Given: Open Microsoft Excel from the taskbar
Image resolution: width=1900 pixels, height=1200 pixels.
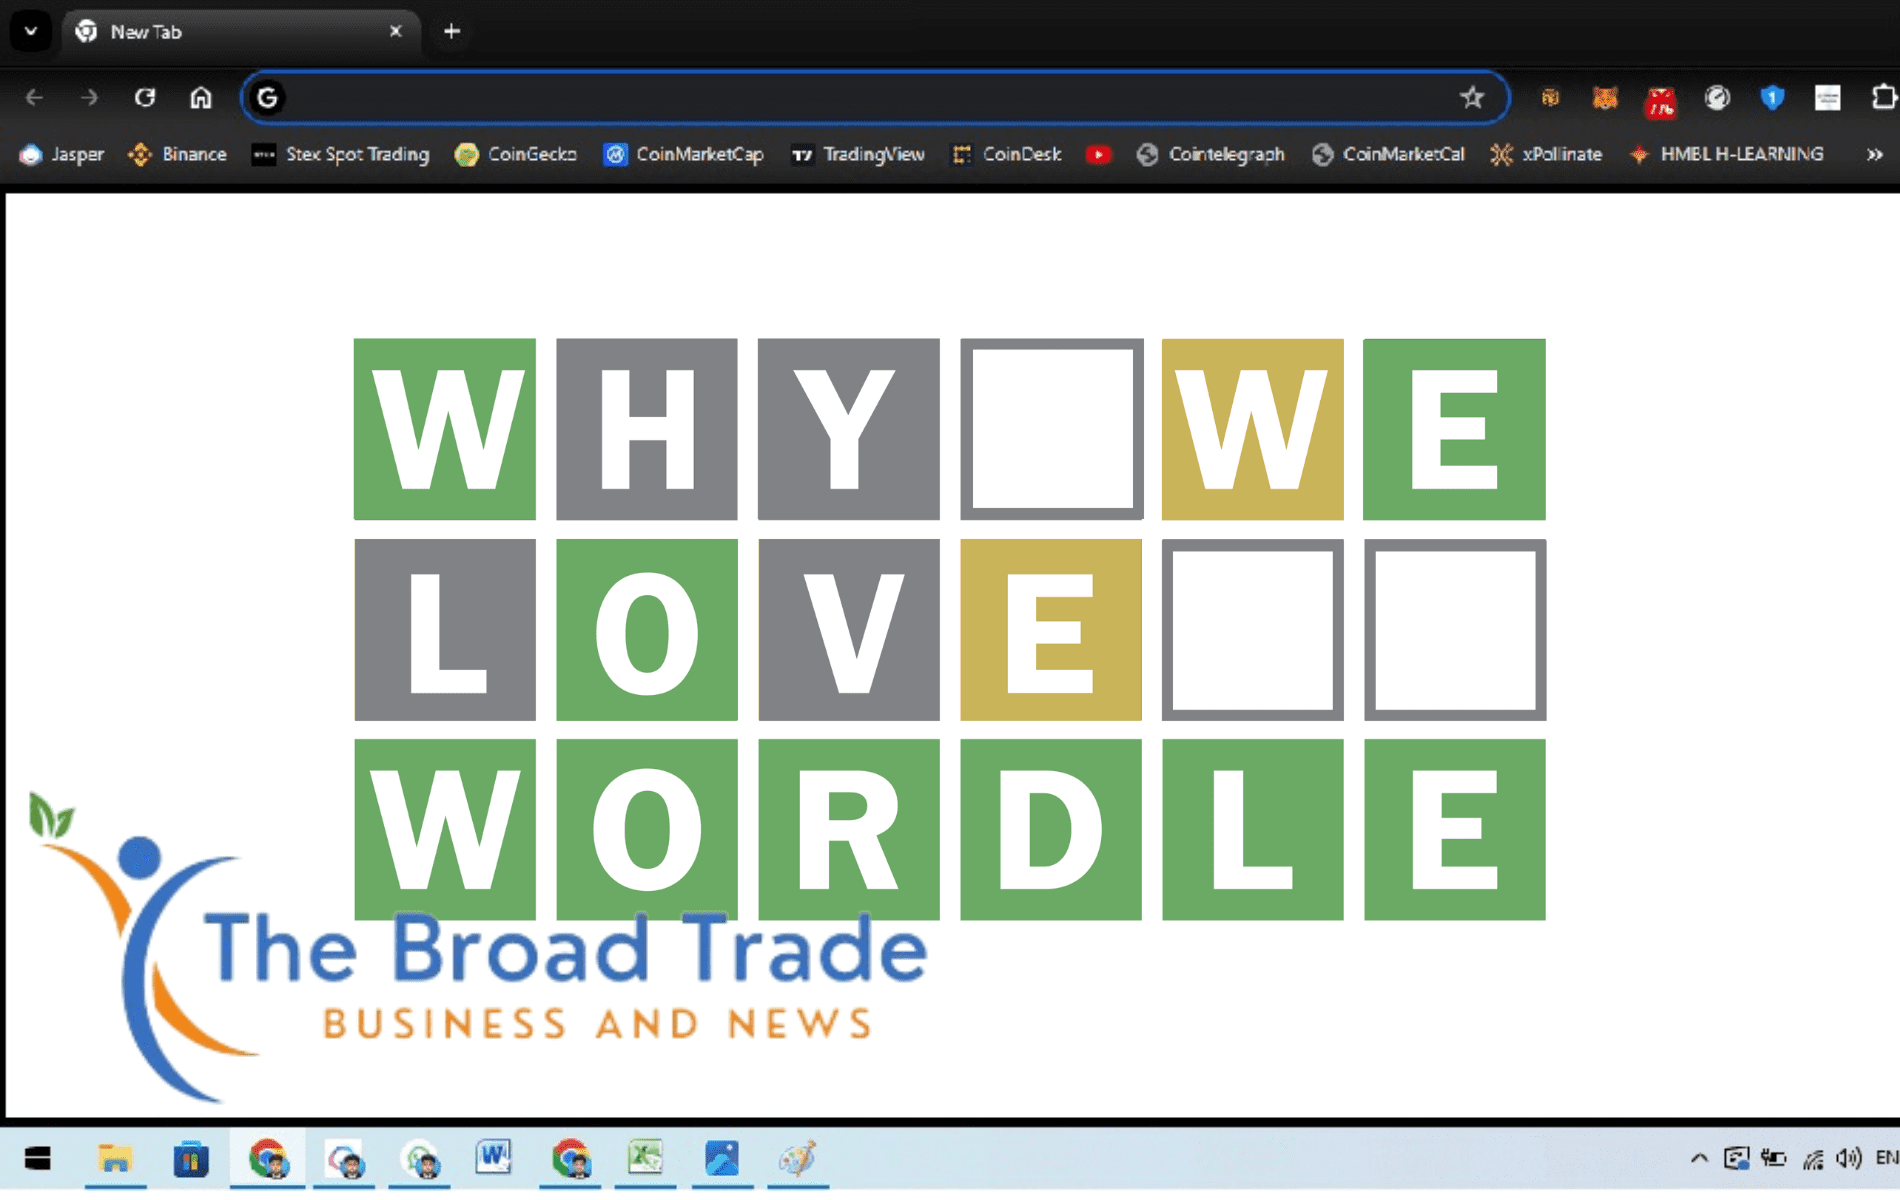Looking at the screenshot, I should tap(646, 1157).
